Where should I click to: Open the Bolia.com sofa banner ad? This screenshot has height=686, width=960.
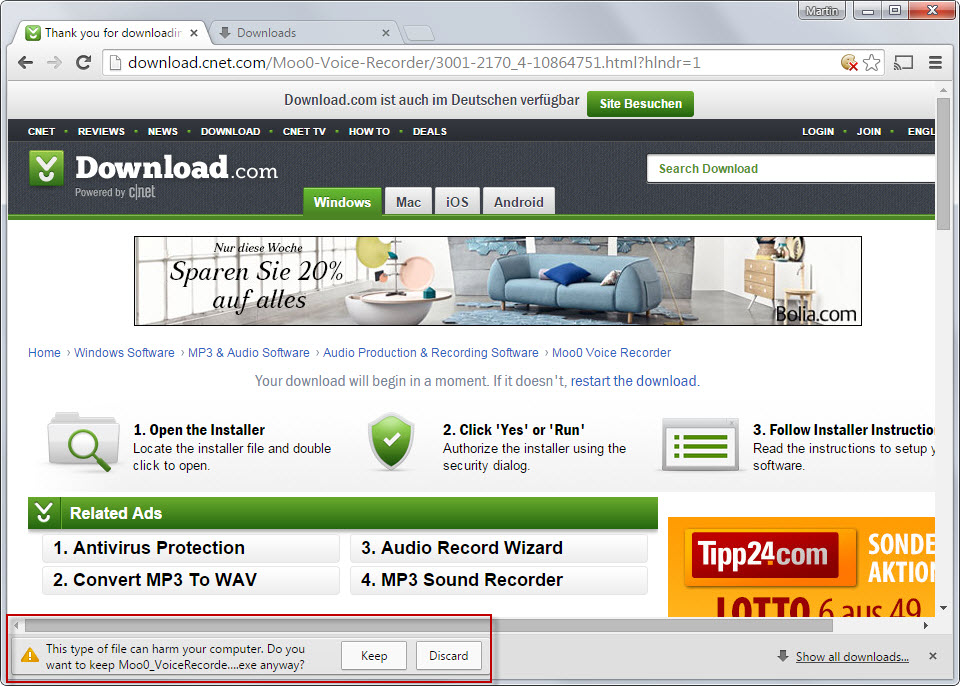tap(498, 281)
